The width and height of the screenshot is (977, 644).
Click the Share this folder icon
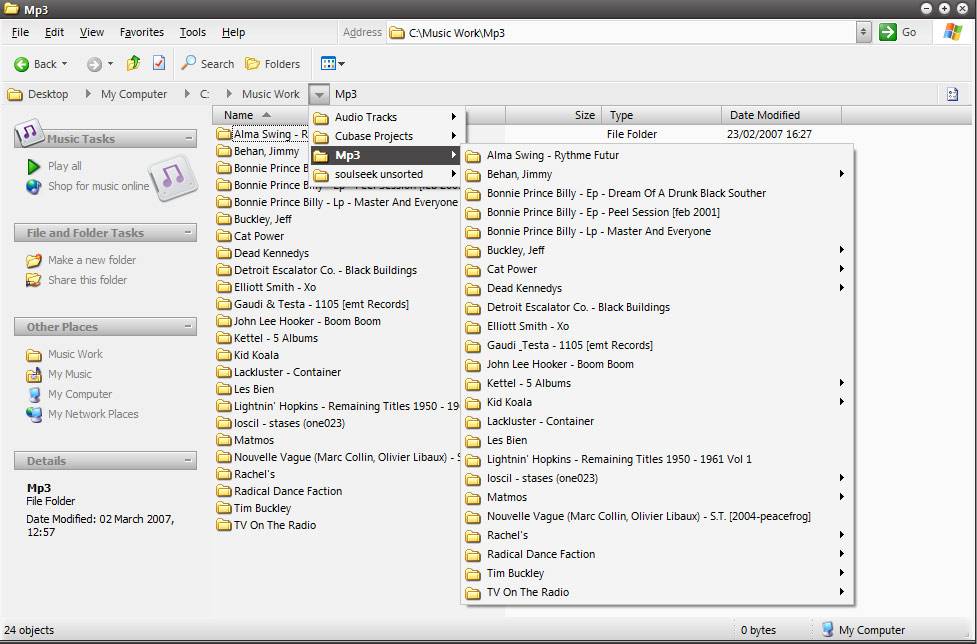(x=34, y=280)
